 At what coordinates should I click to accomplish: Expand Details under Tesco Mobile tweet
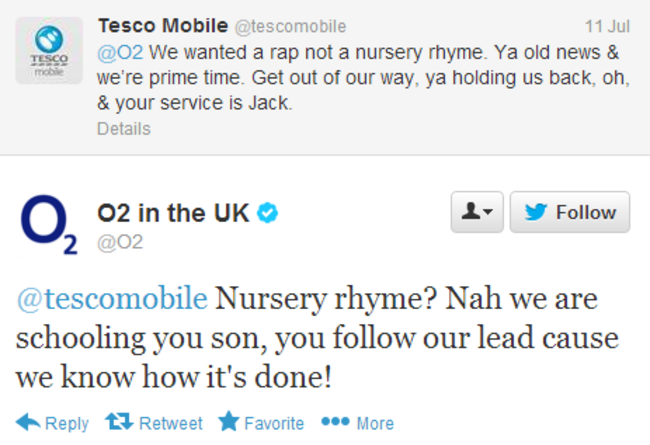[124, 129]
